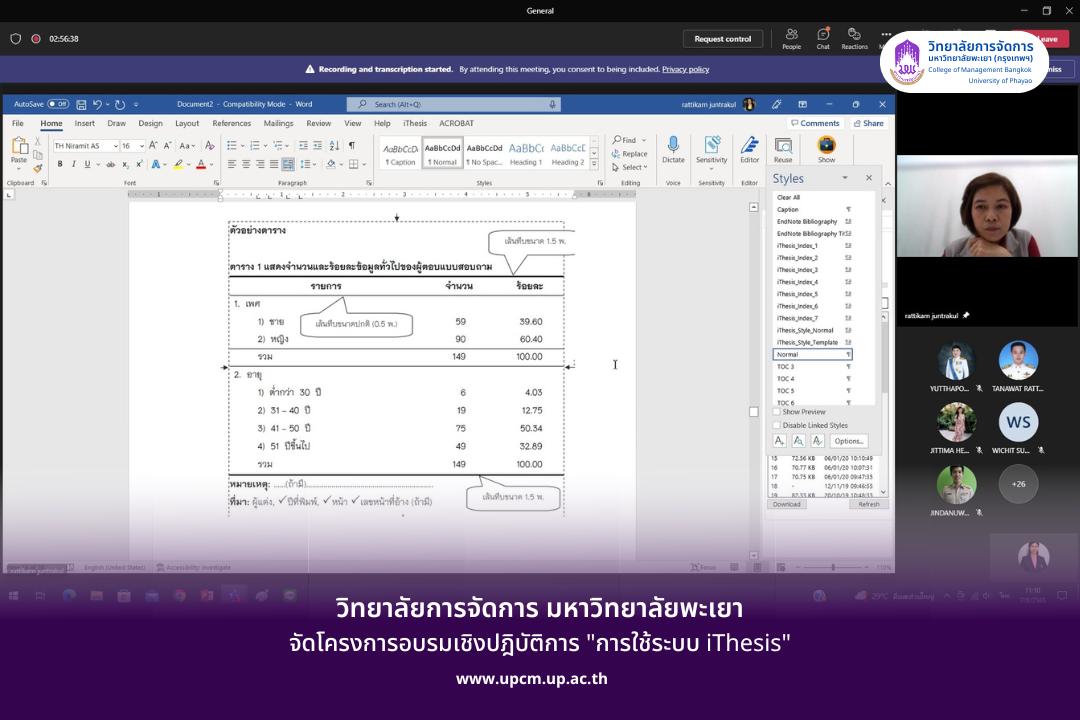
Task: Click the Subscript button
Action: [125, 164]
